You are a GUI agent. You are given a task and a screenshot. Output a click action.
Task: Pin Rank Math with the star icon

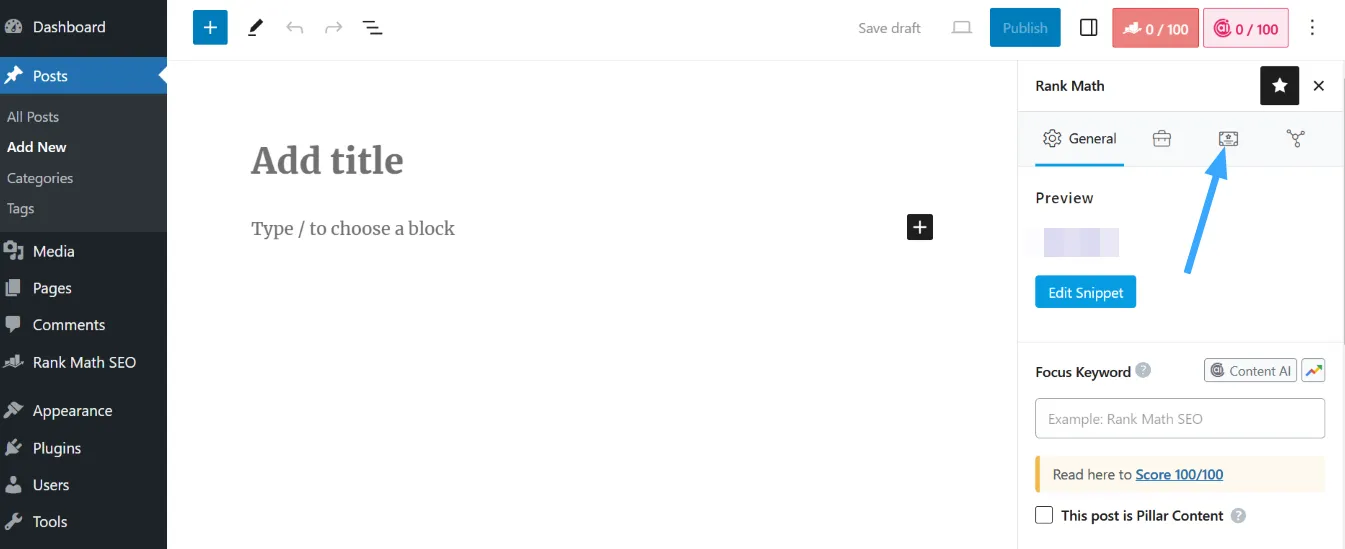click(1279, 86)
